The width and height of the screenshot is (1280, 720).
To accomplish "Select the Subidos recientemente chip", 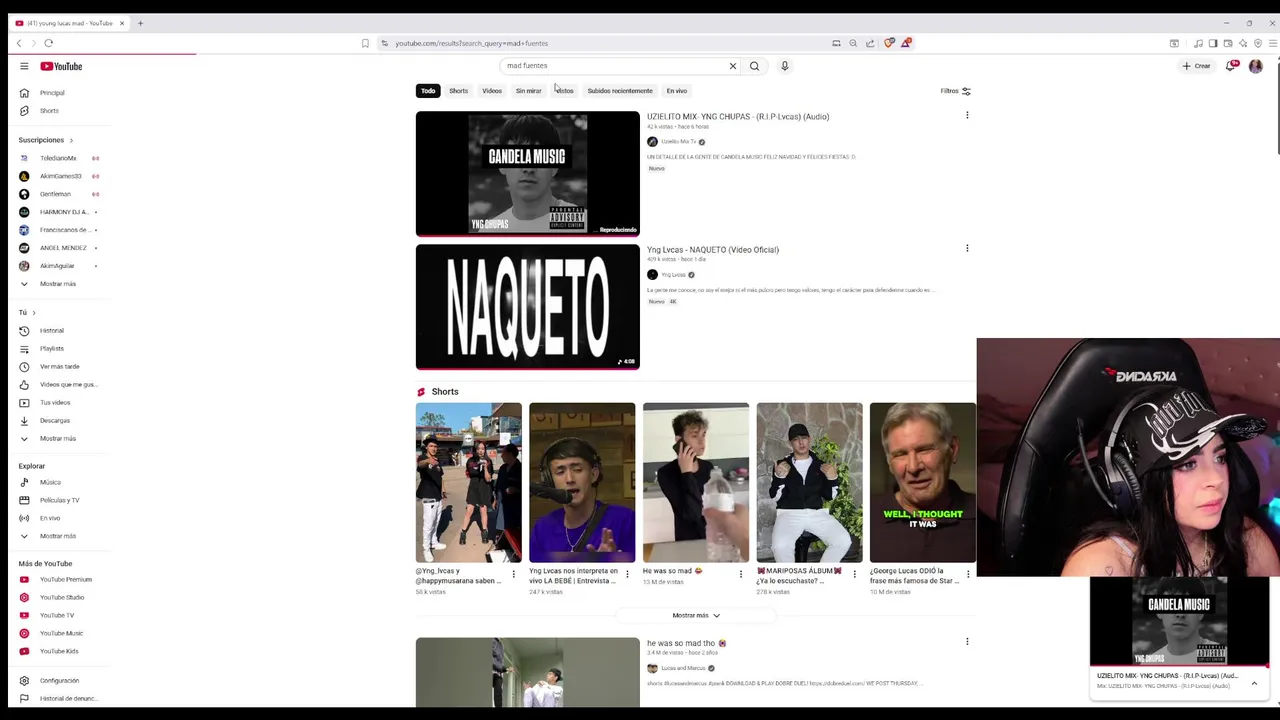I will pos(620,91).
